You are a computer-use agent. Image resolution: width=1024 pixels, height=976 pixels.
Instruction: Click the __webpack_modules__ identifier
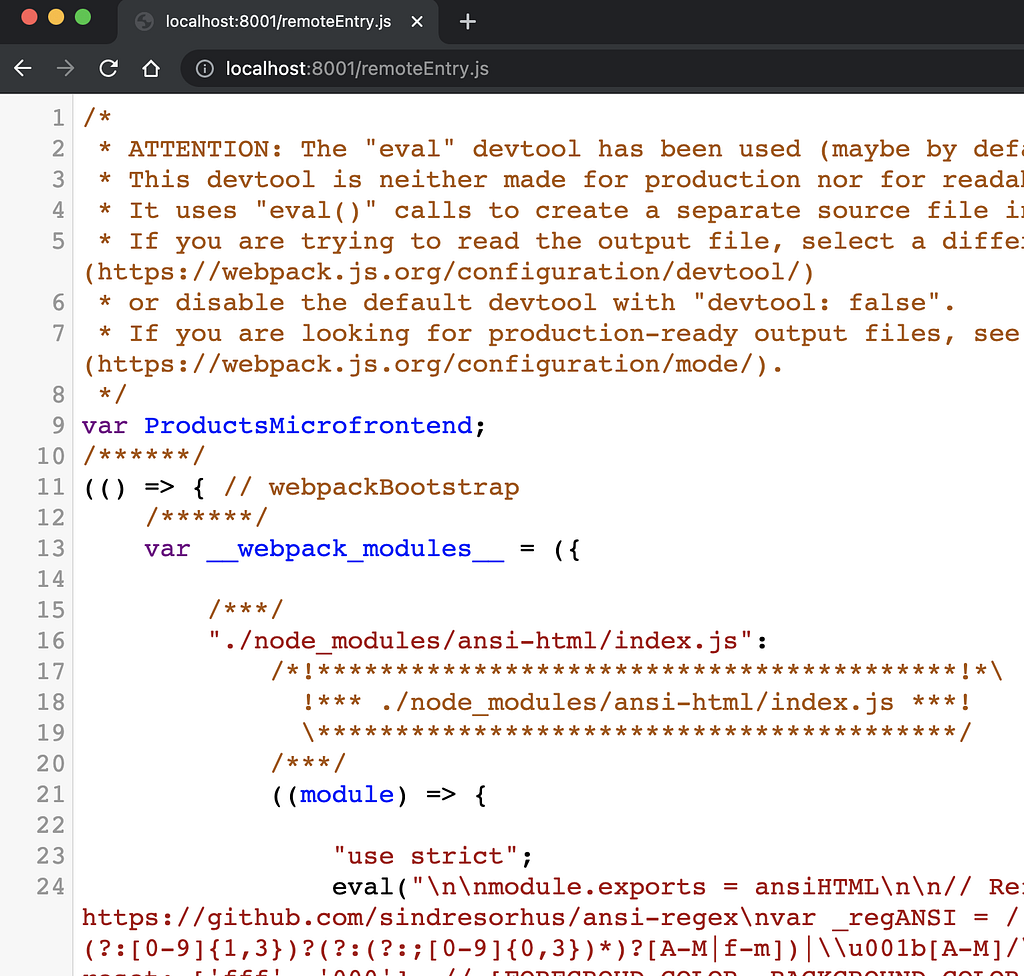[355, 549]
